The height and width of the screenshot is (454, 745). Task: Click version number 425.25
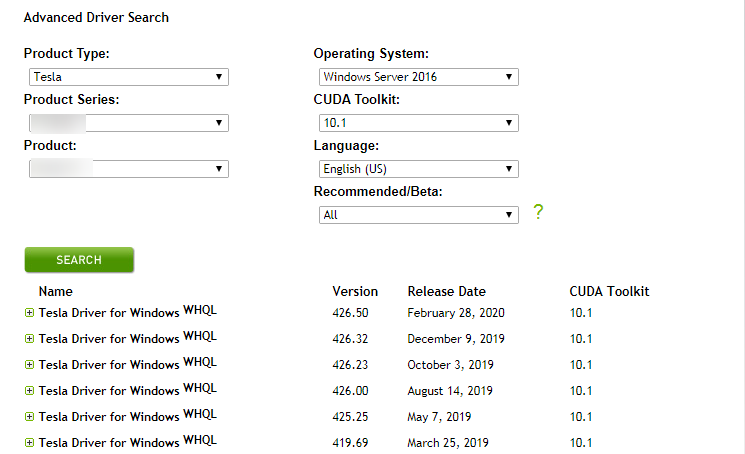click(350, 417)
